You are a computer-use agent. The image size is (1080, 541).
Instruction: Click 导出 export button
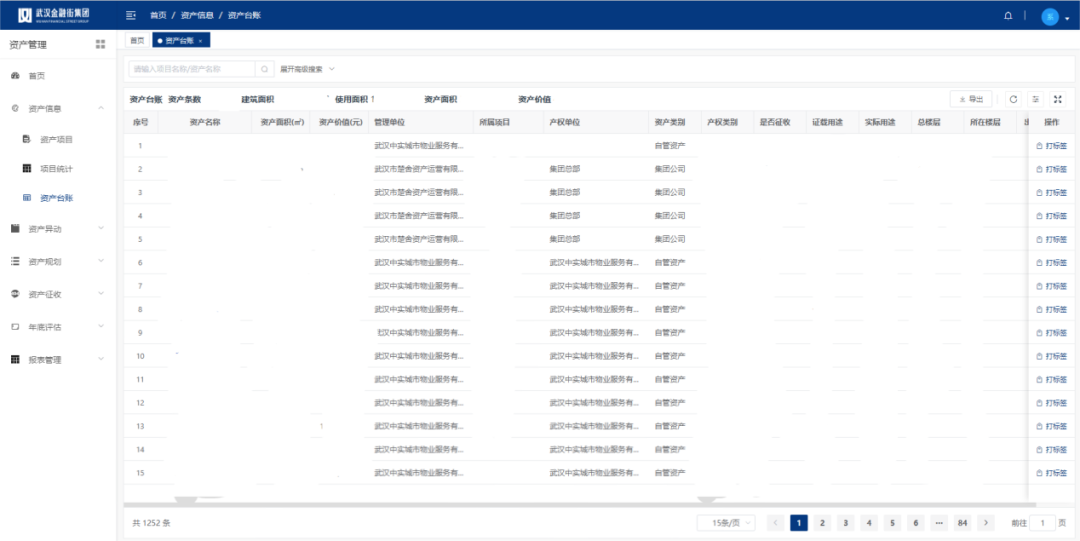point(971,99)
